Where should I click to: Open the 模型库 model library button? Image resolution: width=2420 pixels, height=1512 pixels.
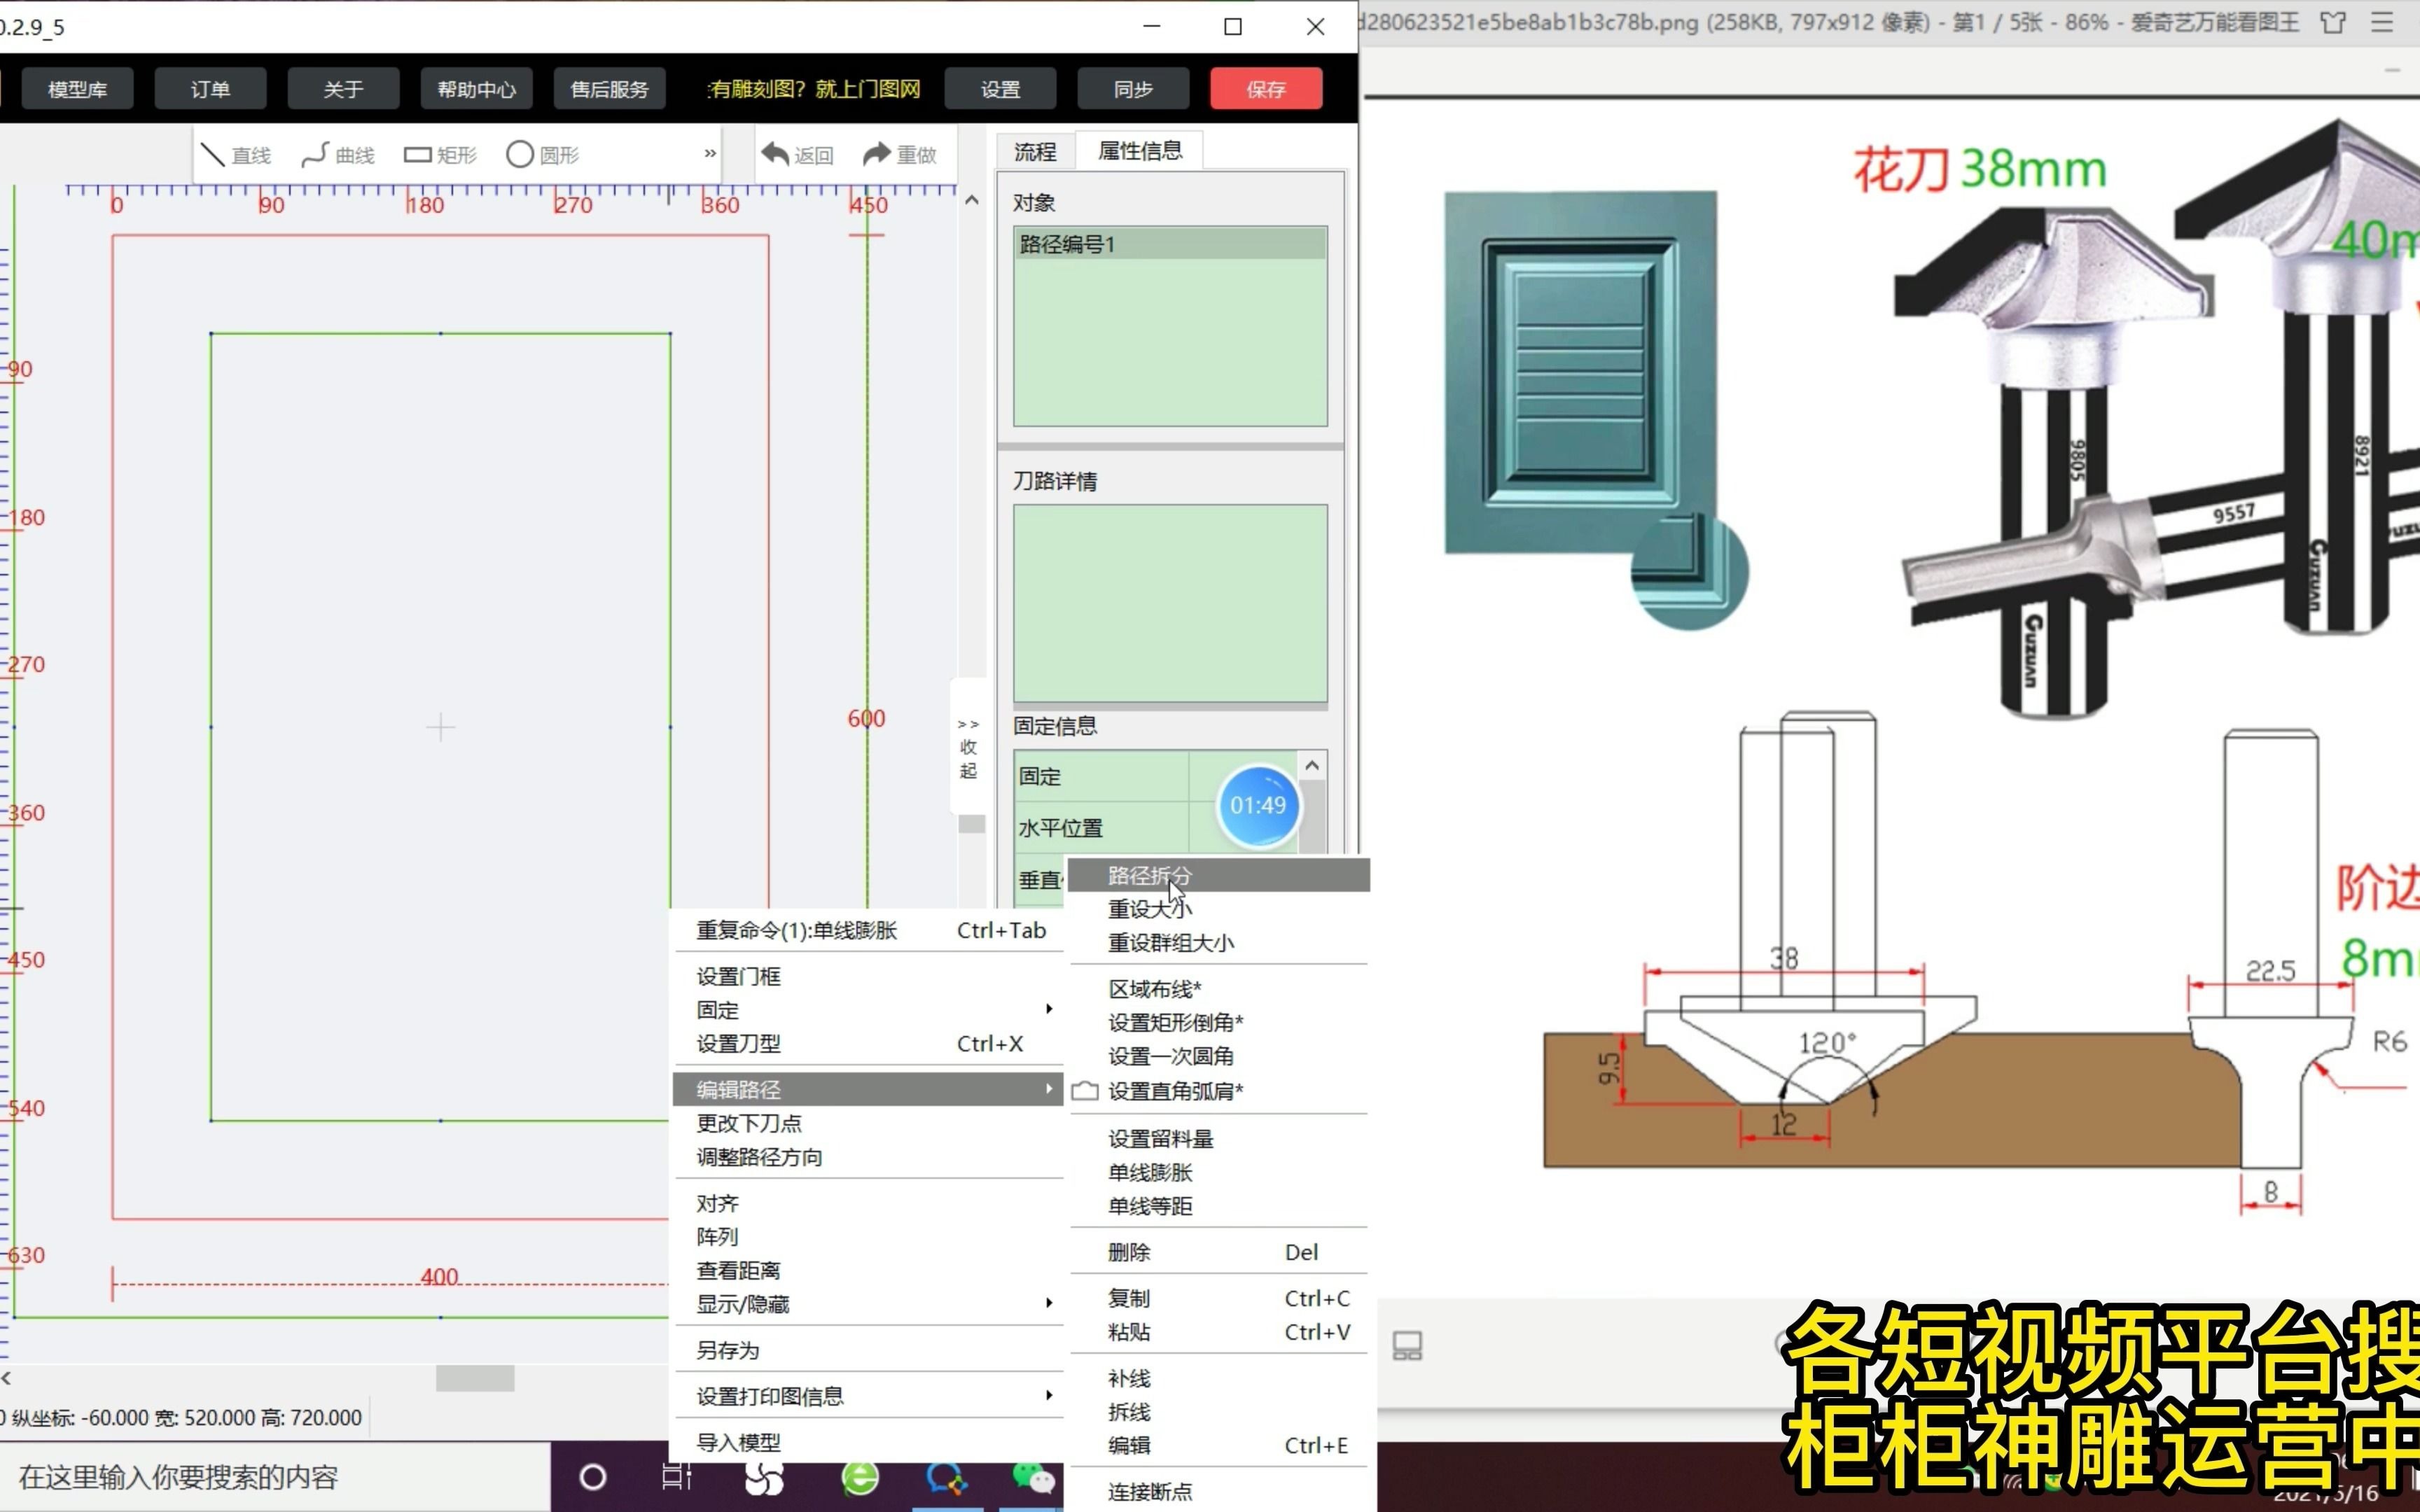click(x=77, y=89)
